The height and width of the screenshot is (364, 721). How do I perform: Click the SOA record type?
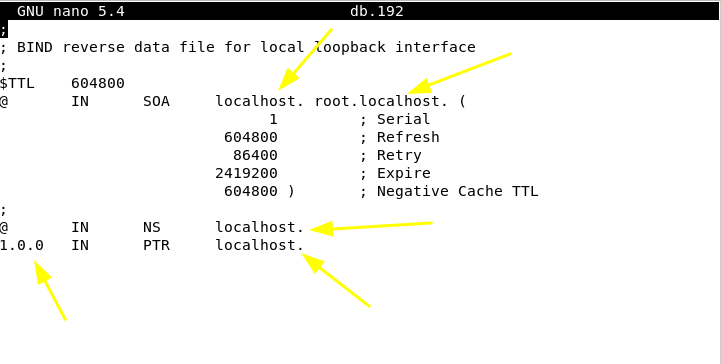[156, 101]
